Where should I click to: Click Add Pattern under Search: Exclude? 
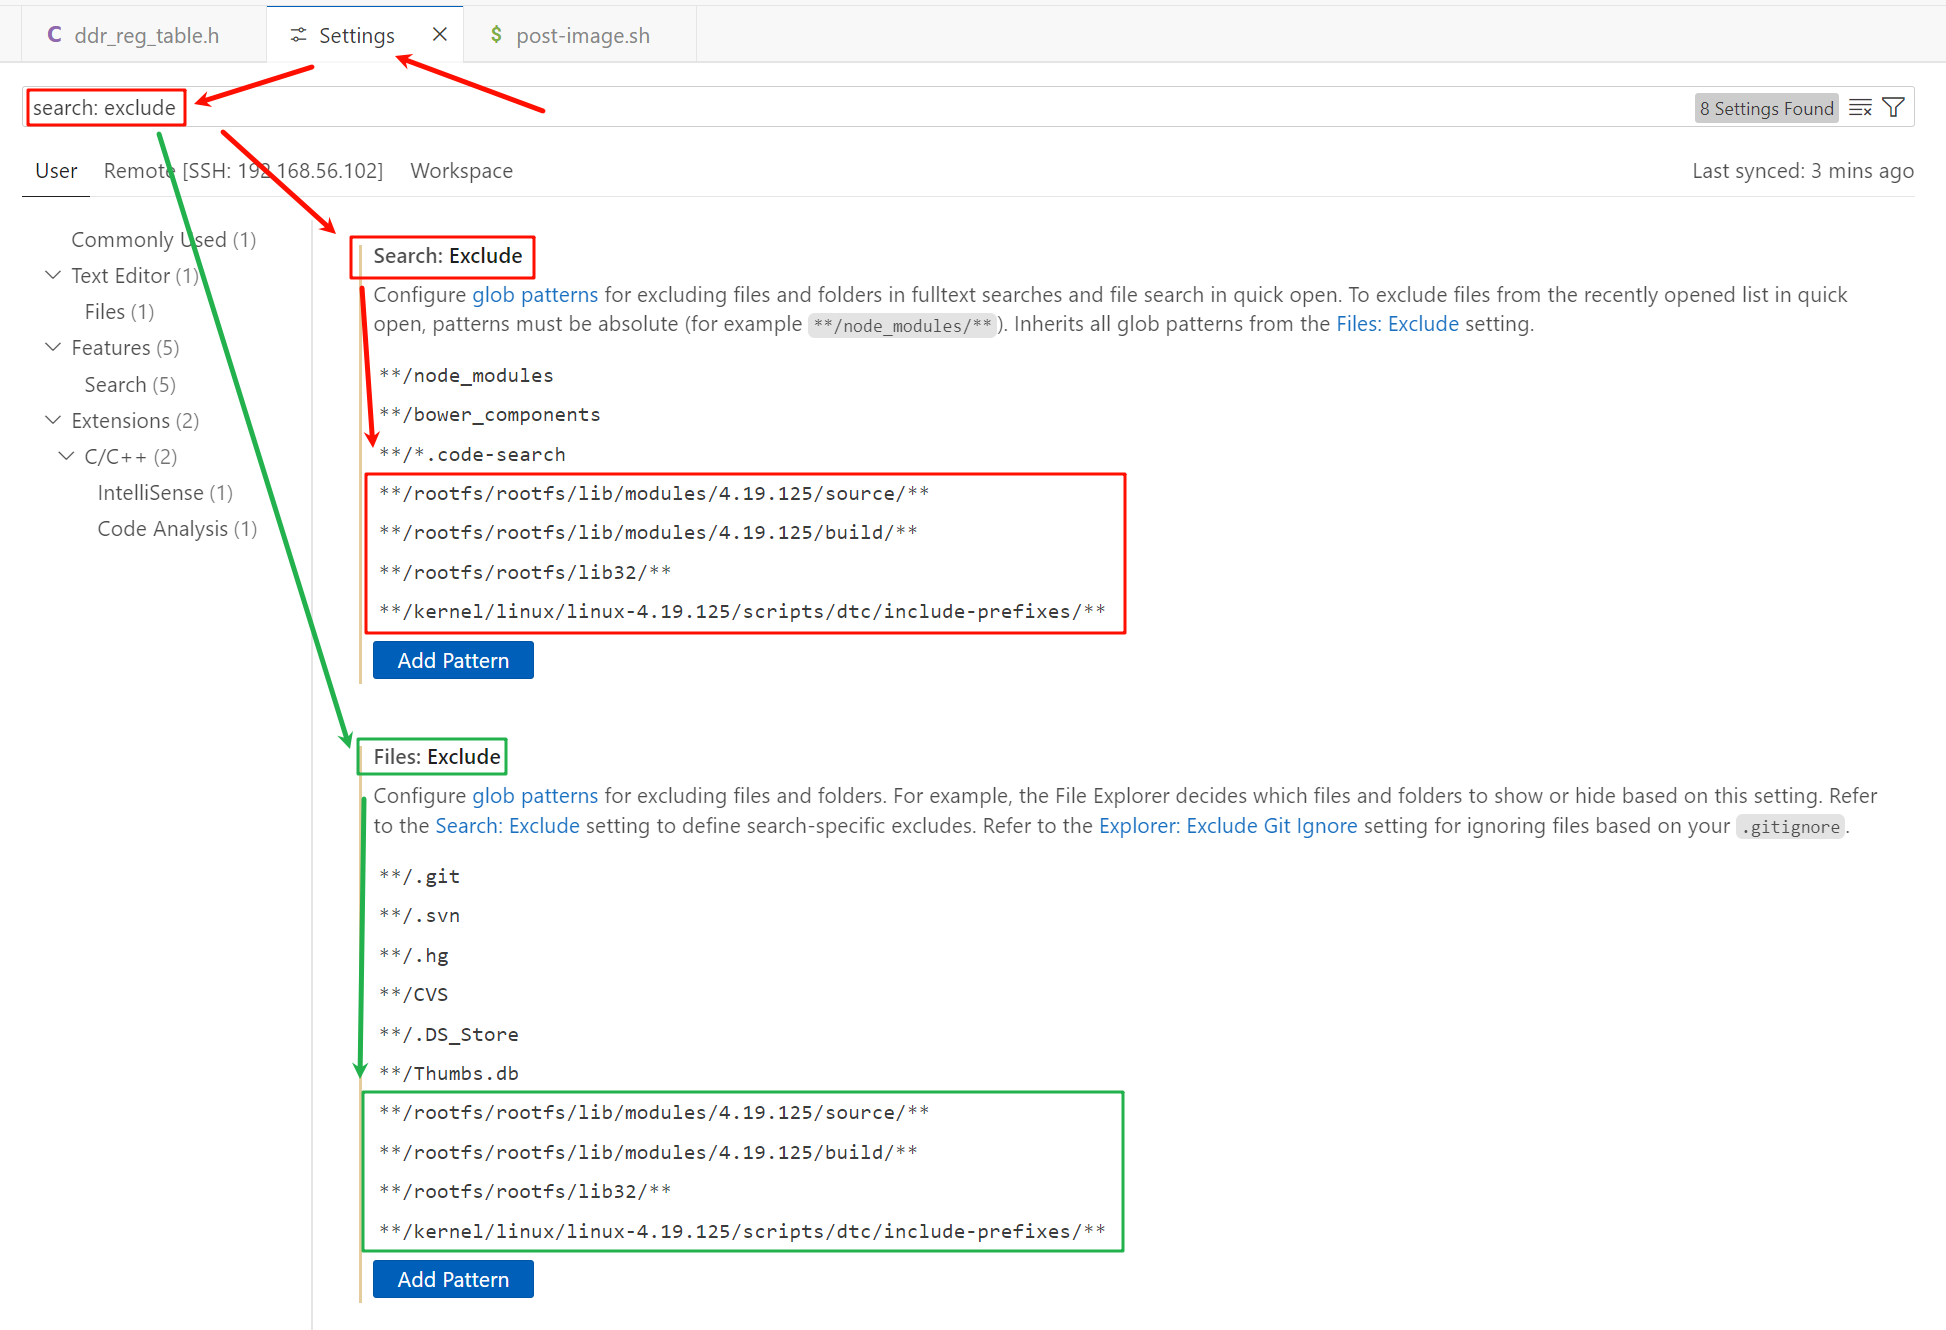[453, 660]
